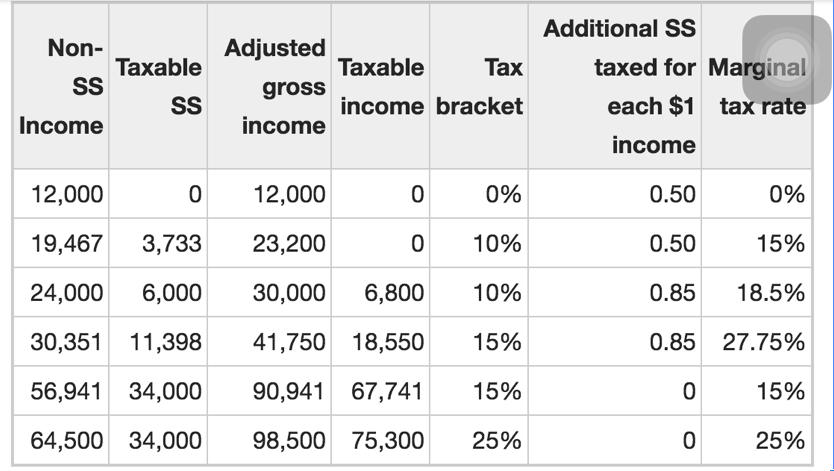Select the 90,941 adjusted gross income cell
The image size is (834, 471).
(269, 391)
